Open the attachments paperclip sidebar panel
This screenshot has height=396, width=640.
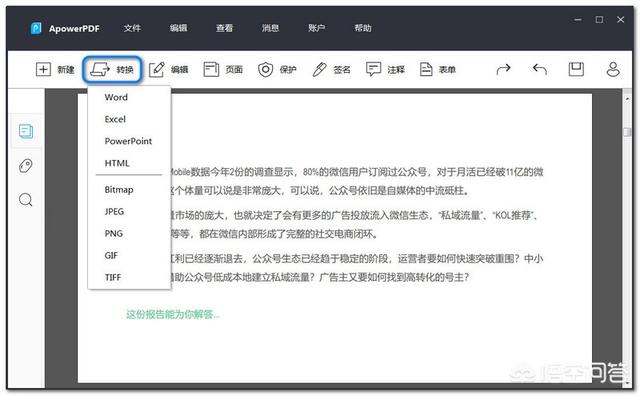26,166
